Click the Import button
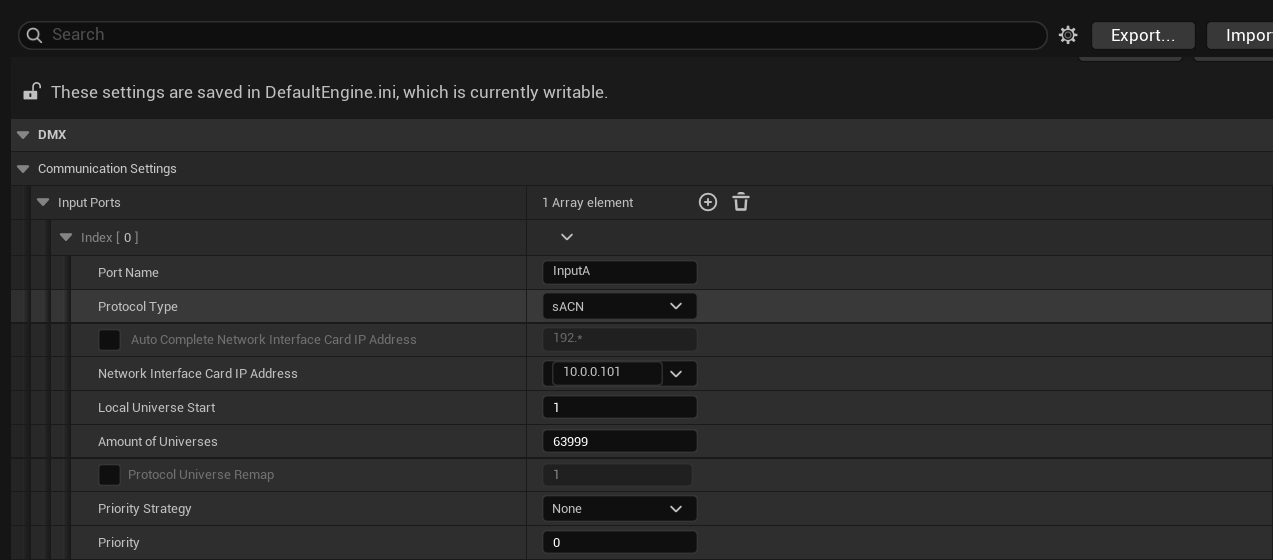This screenshot has height=560, width=1273. pyautogui.click(x=1240, y=35)
